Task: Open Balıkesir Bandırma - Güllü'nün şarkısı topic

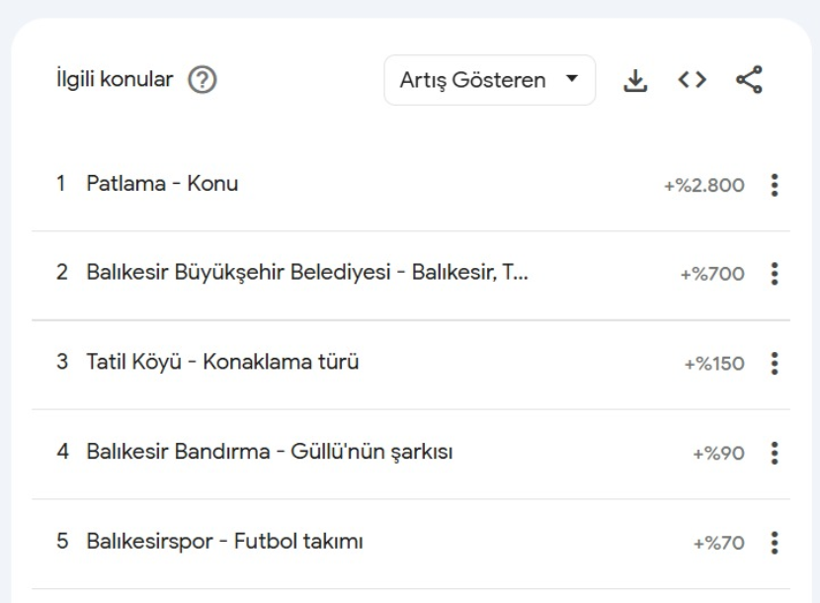Action: pos(269,452)
